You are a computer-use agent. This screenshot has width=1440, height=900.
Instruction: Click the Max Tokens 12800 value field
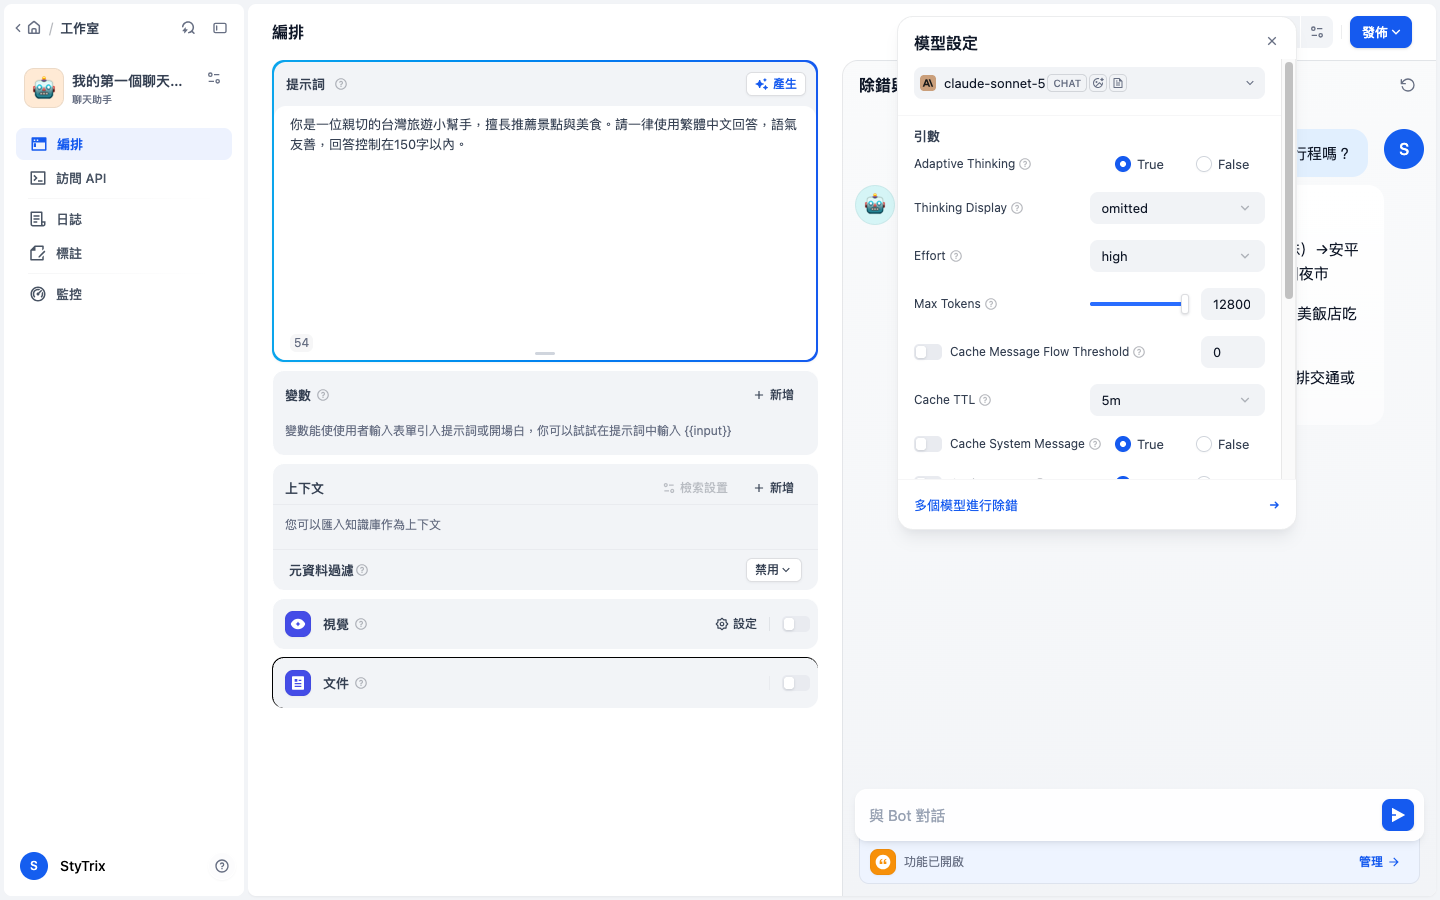1233,304
